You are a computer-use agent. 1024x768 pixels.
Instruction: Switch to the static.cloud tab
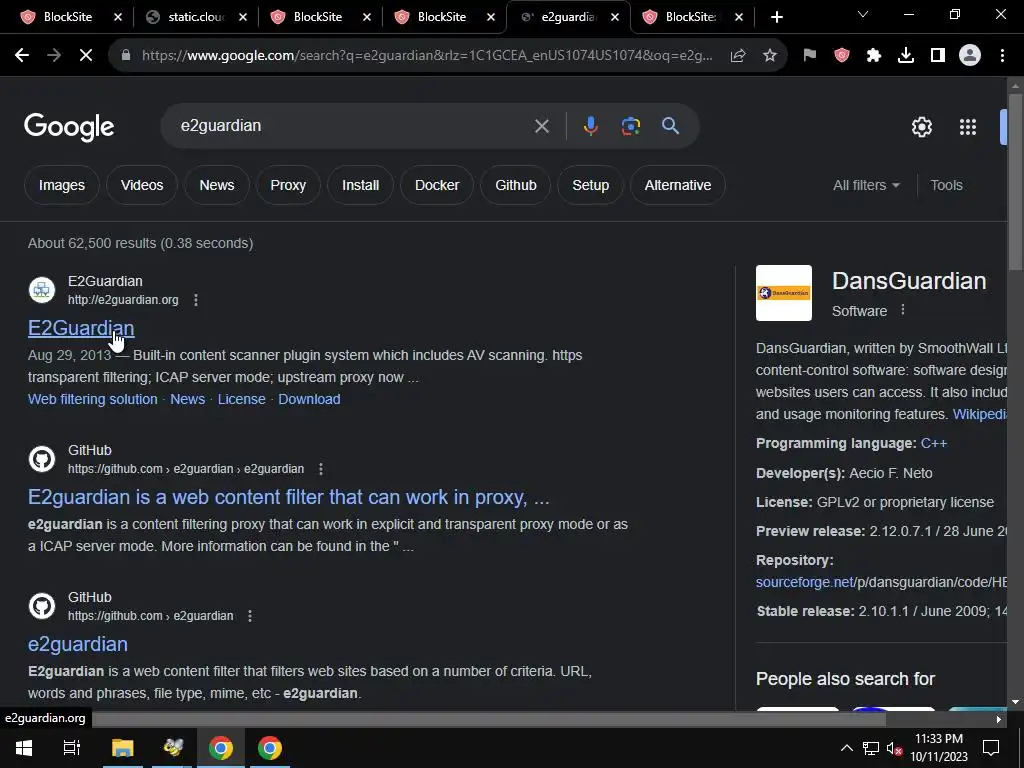pyautogui.click(x=196, y=17)
